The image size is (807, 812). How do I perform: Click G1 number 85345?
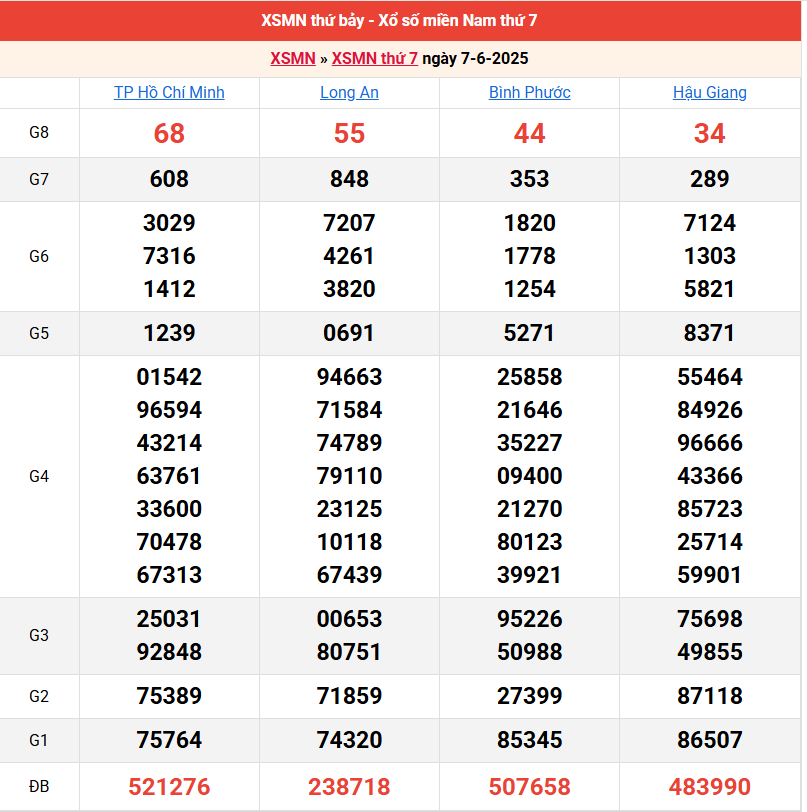(x=529, y=740)
